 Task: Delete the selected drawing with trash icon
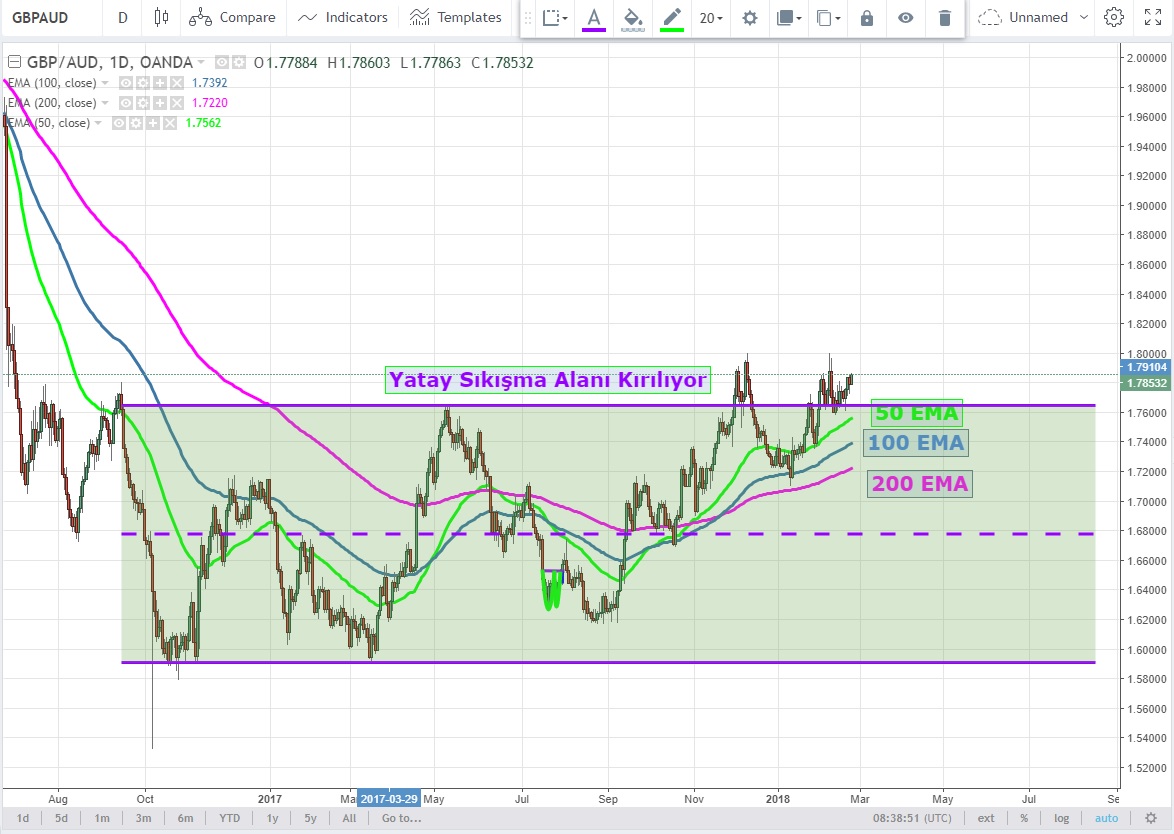click(x=945, y=18)
